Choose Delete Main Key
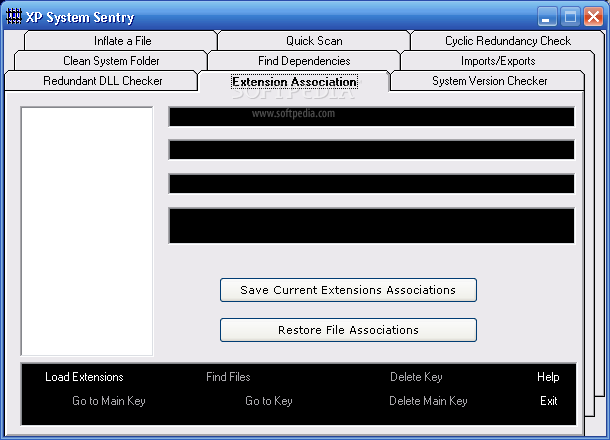 (x=428, y=401)
